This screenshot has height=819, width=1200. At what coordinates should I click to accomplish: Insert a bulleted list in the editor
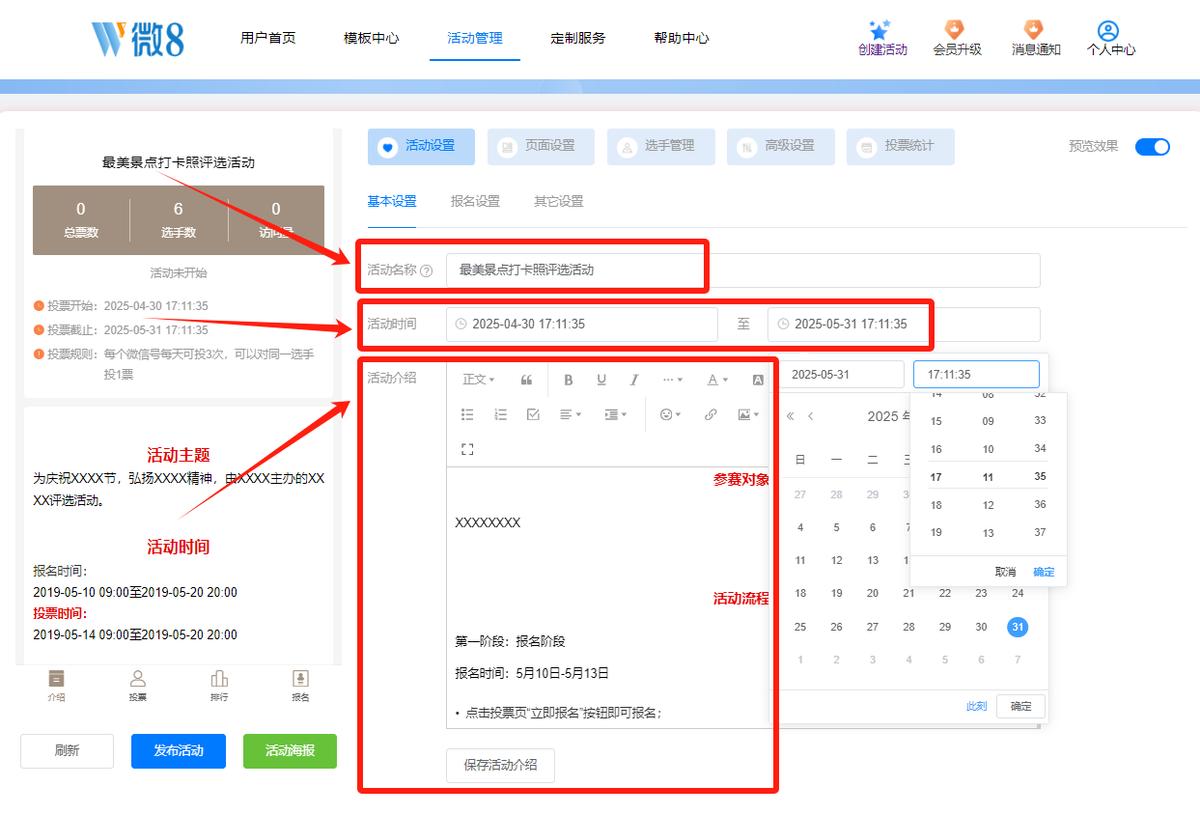point(467,414)
